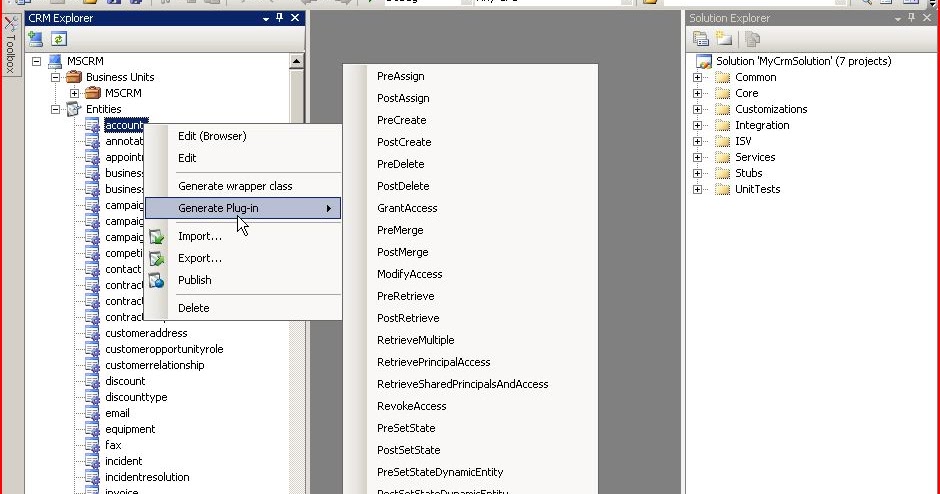The image size is (940, 494).
Task: Select PreDelete plug-in event
Action: click(x=400, y=164)
